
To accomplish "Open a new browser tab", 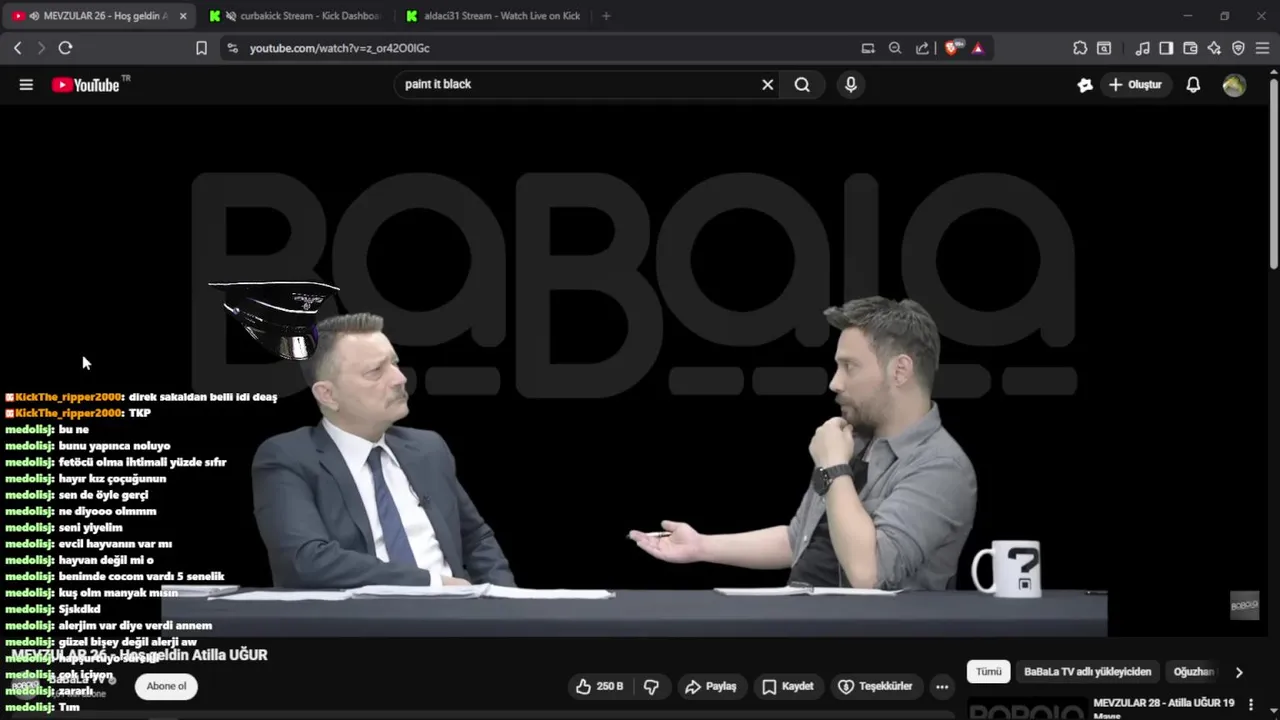I will pyautogui.click(x=606, y=16).
